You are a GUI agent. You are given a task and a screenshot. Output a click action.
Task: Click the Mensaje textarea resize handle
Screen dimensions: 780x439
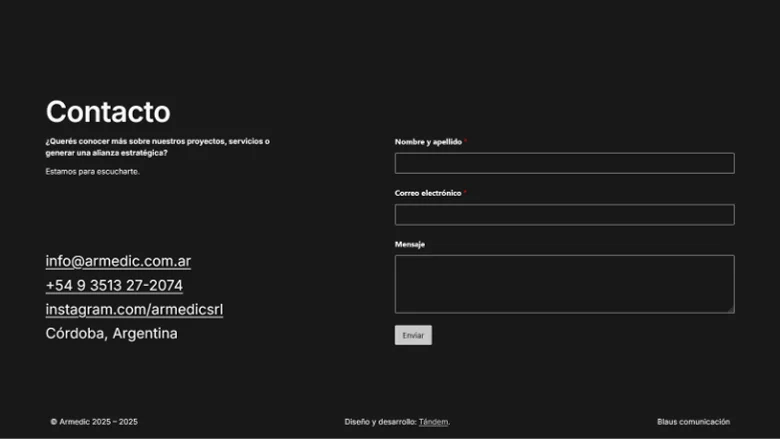730,309
